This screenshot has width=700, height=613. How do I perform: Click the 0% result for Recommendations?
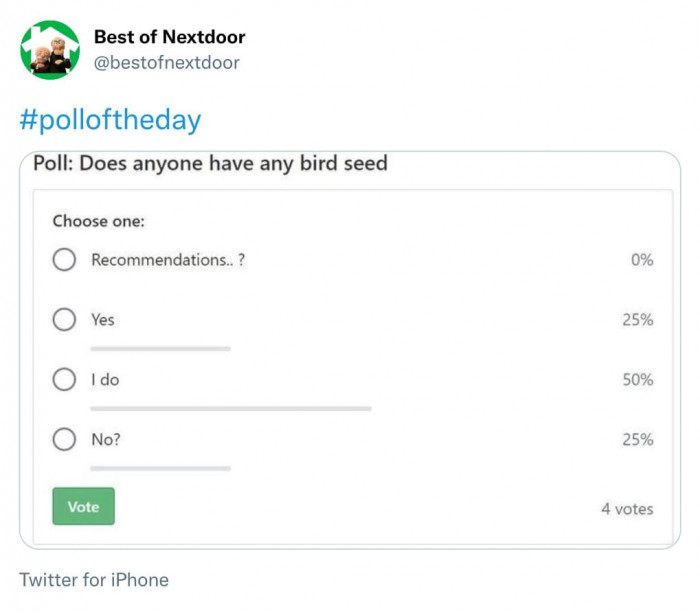(x=641, y=260)
